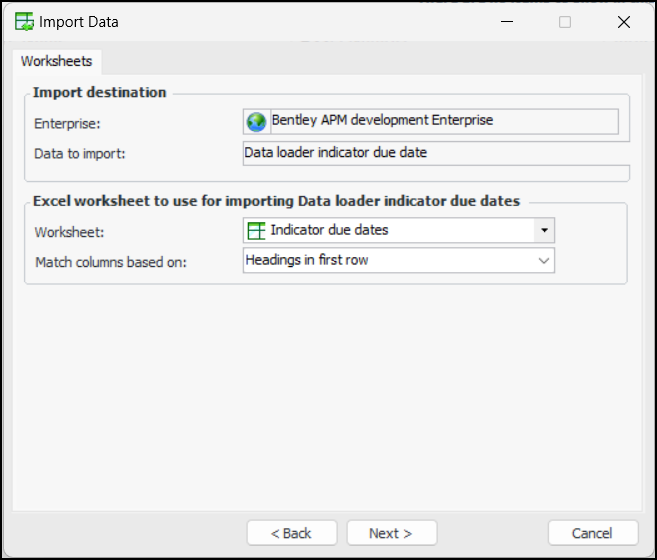Click the Import Data title bar icon
The width and height of the screenshot is (657, 560).
click(x=25, y=21)
